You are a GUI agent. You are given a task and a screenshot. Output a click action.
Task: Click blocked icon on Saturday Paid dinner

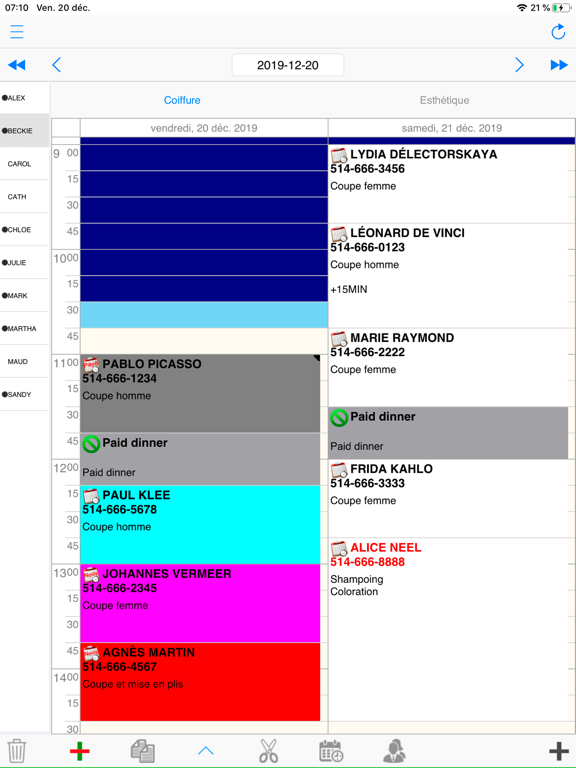pos(339,418)
